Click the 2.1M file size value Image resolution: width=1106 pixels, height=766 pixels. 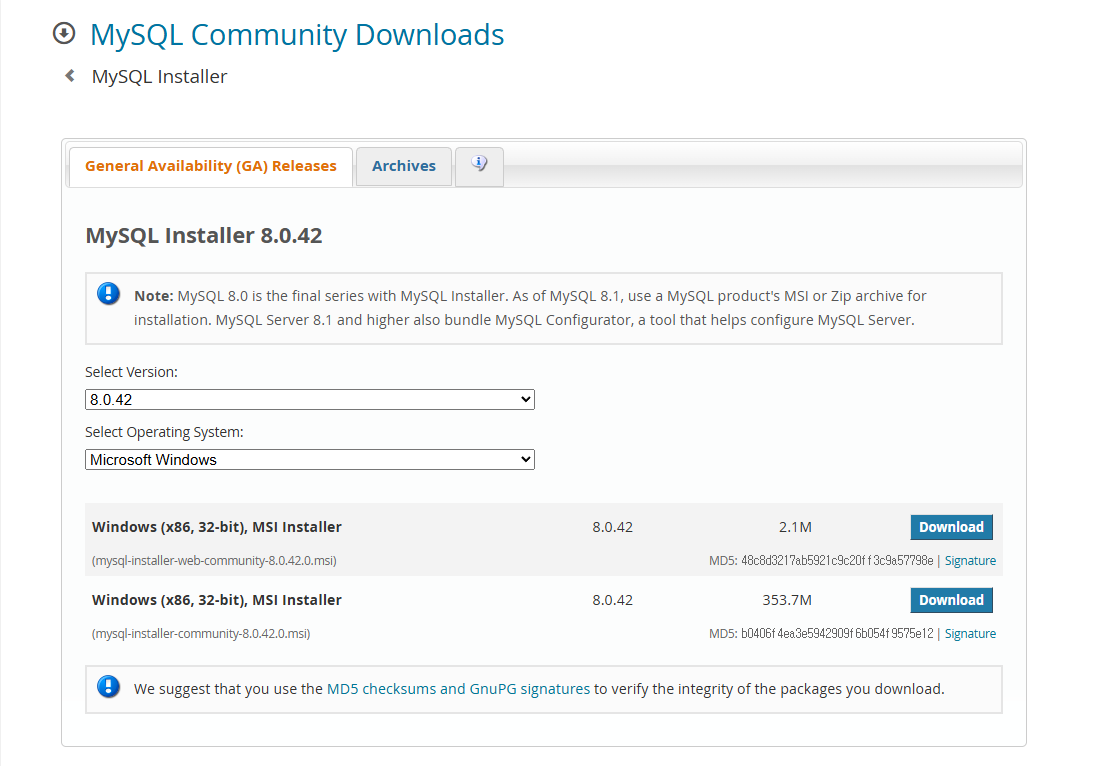[x=796, y=528]
